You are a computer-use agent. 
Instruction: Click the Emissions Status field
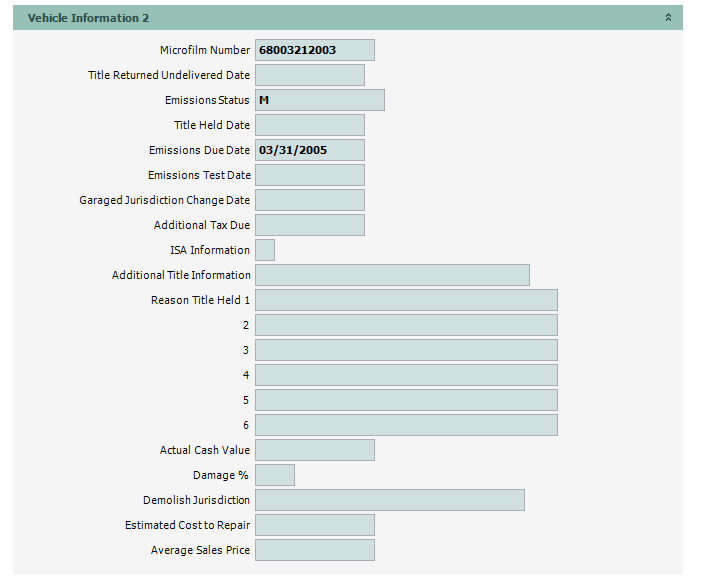coord(319,100)
